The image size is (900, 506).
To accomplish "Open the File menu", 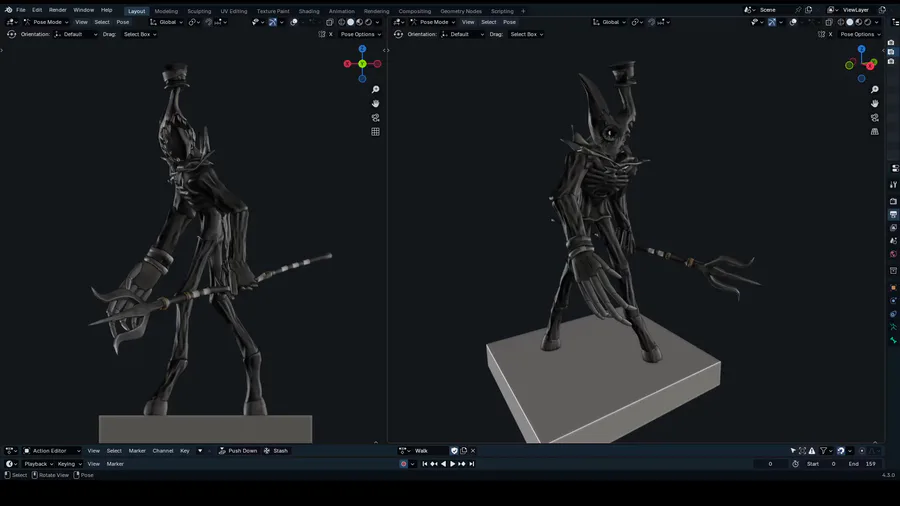I will click(x=21, y=10).
